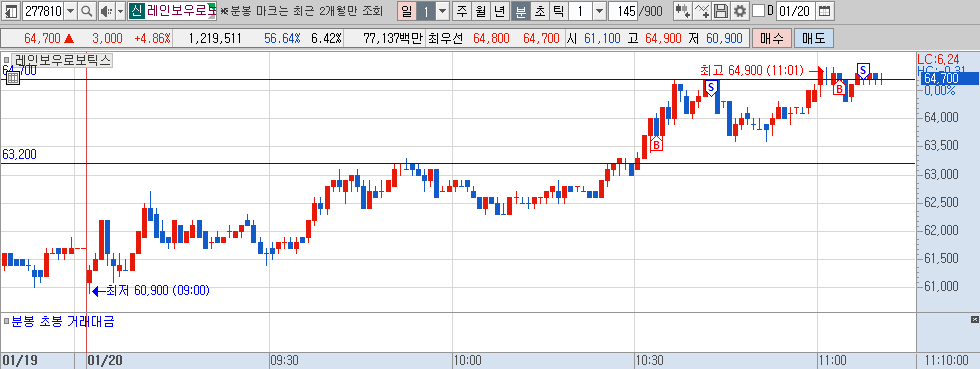Viewport: 980px width, 369px height.
Task: Click the 신 badge beside the stock name
Action: click(137, 11)
